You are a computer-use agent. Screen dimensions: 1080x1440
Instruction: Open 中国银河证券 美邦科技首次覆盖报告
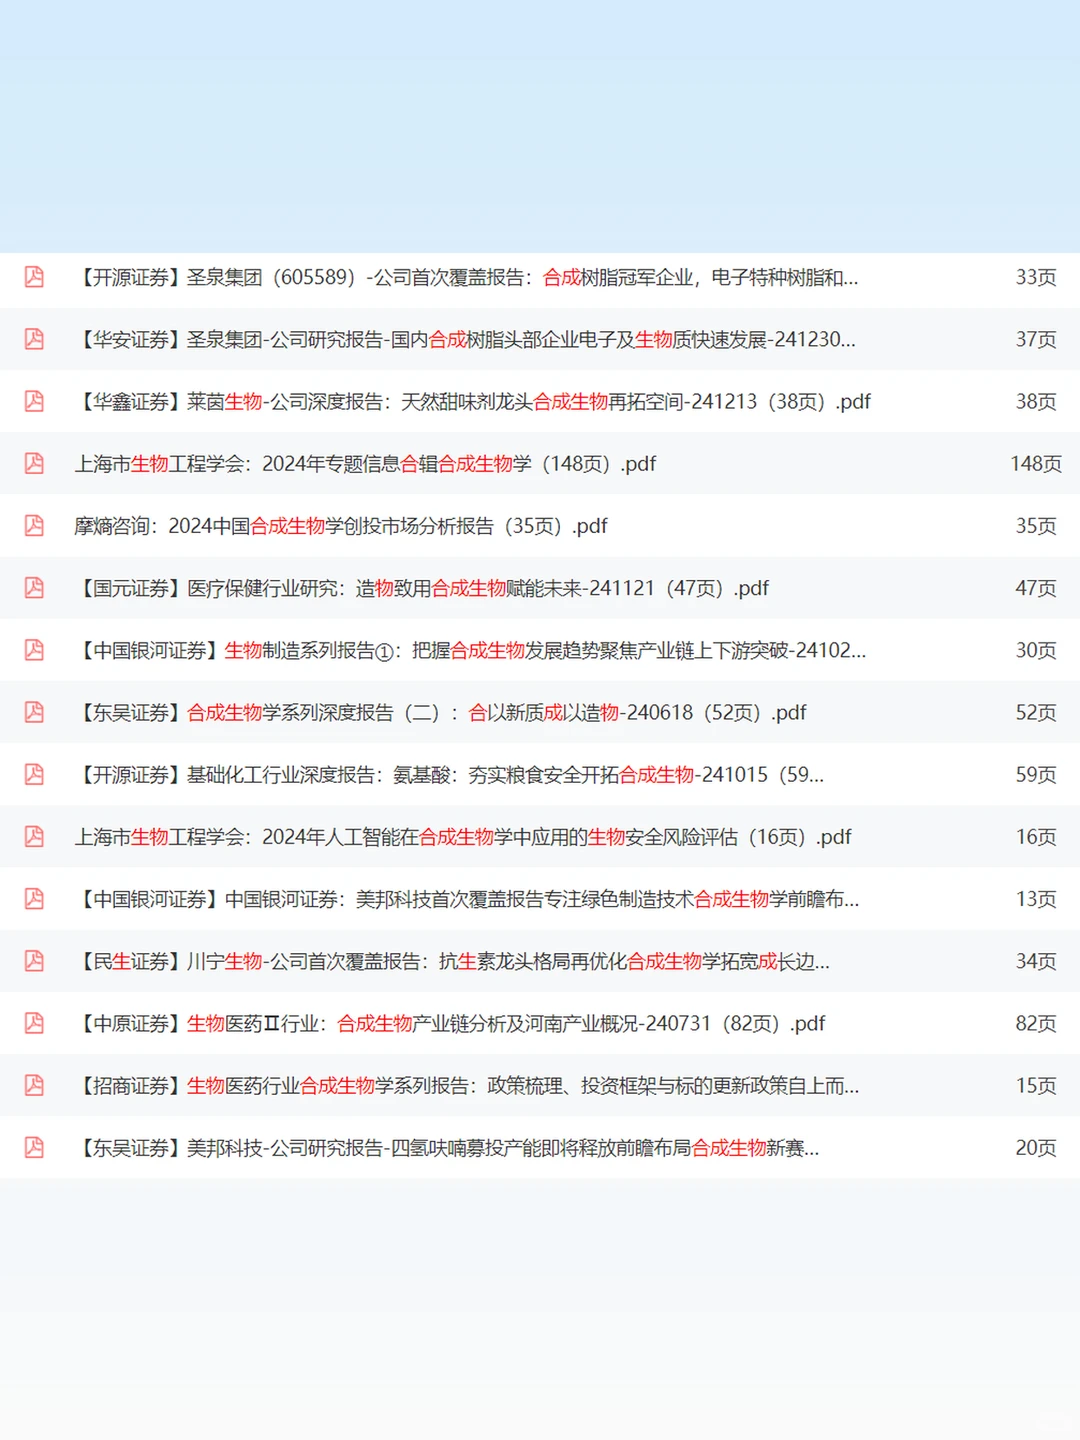click(x=467, y=899)
